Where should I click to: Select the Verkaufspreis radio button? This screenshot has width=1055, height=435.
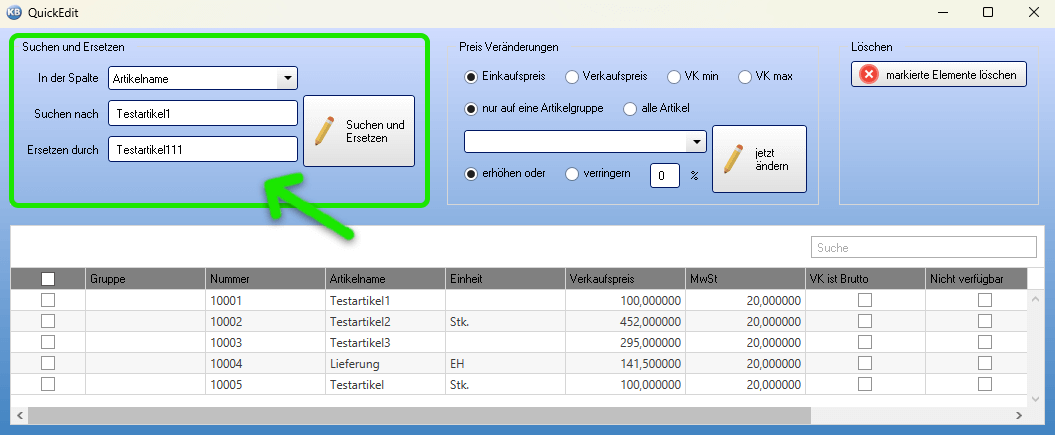[572, 76]
